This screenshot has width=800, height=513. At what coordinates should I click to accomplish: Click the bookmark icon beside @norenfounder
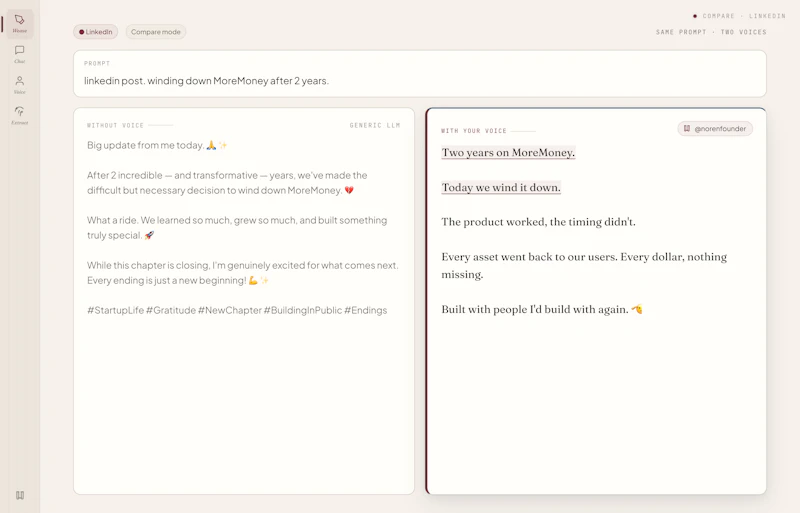(x=687, y=129)
